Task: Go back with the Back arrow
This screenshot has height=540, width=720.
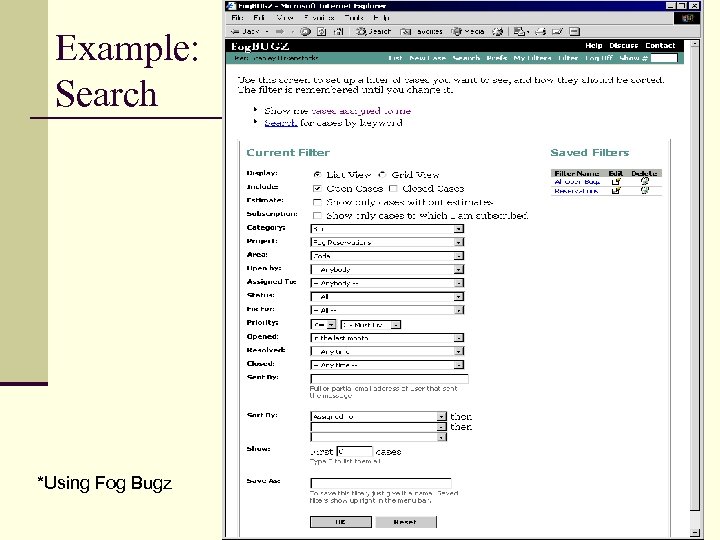Action: tap(246, 31)
